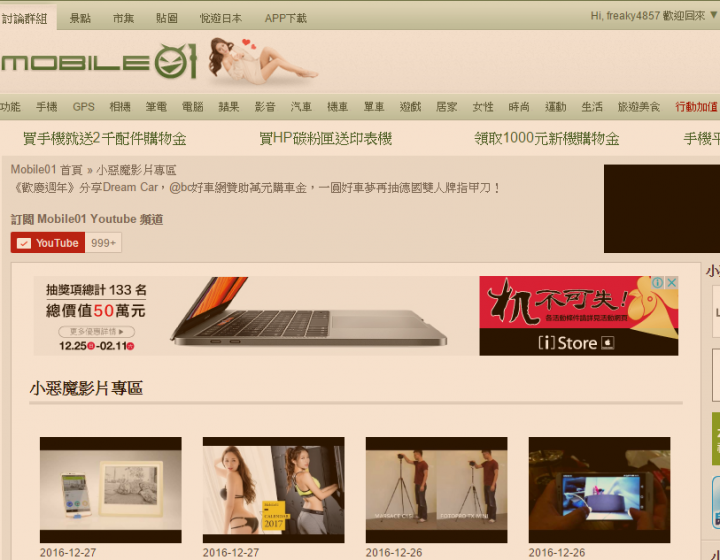Select 女性 in the category menu
The width and height of the screenshot is (720, 560).
click(x=483, y=107)
